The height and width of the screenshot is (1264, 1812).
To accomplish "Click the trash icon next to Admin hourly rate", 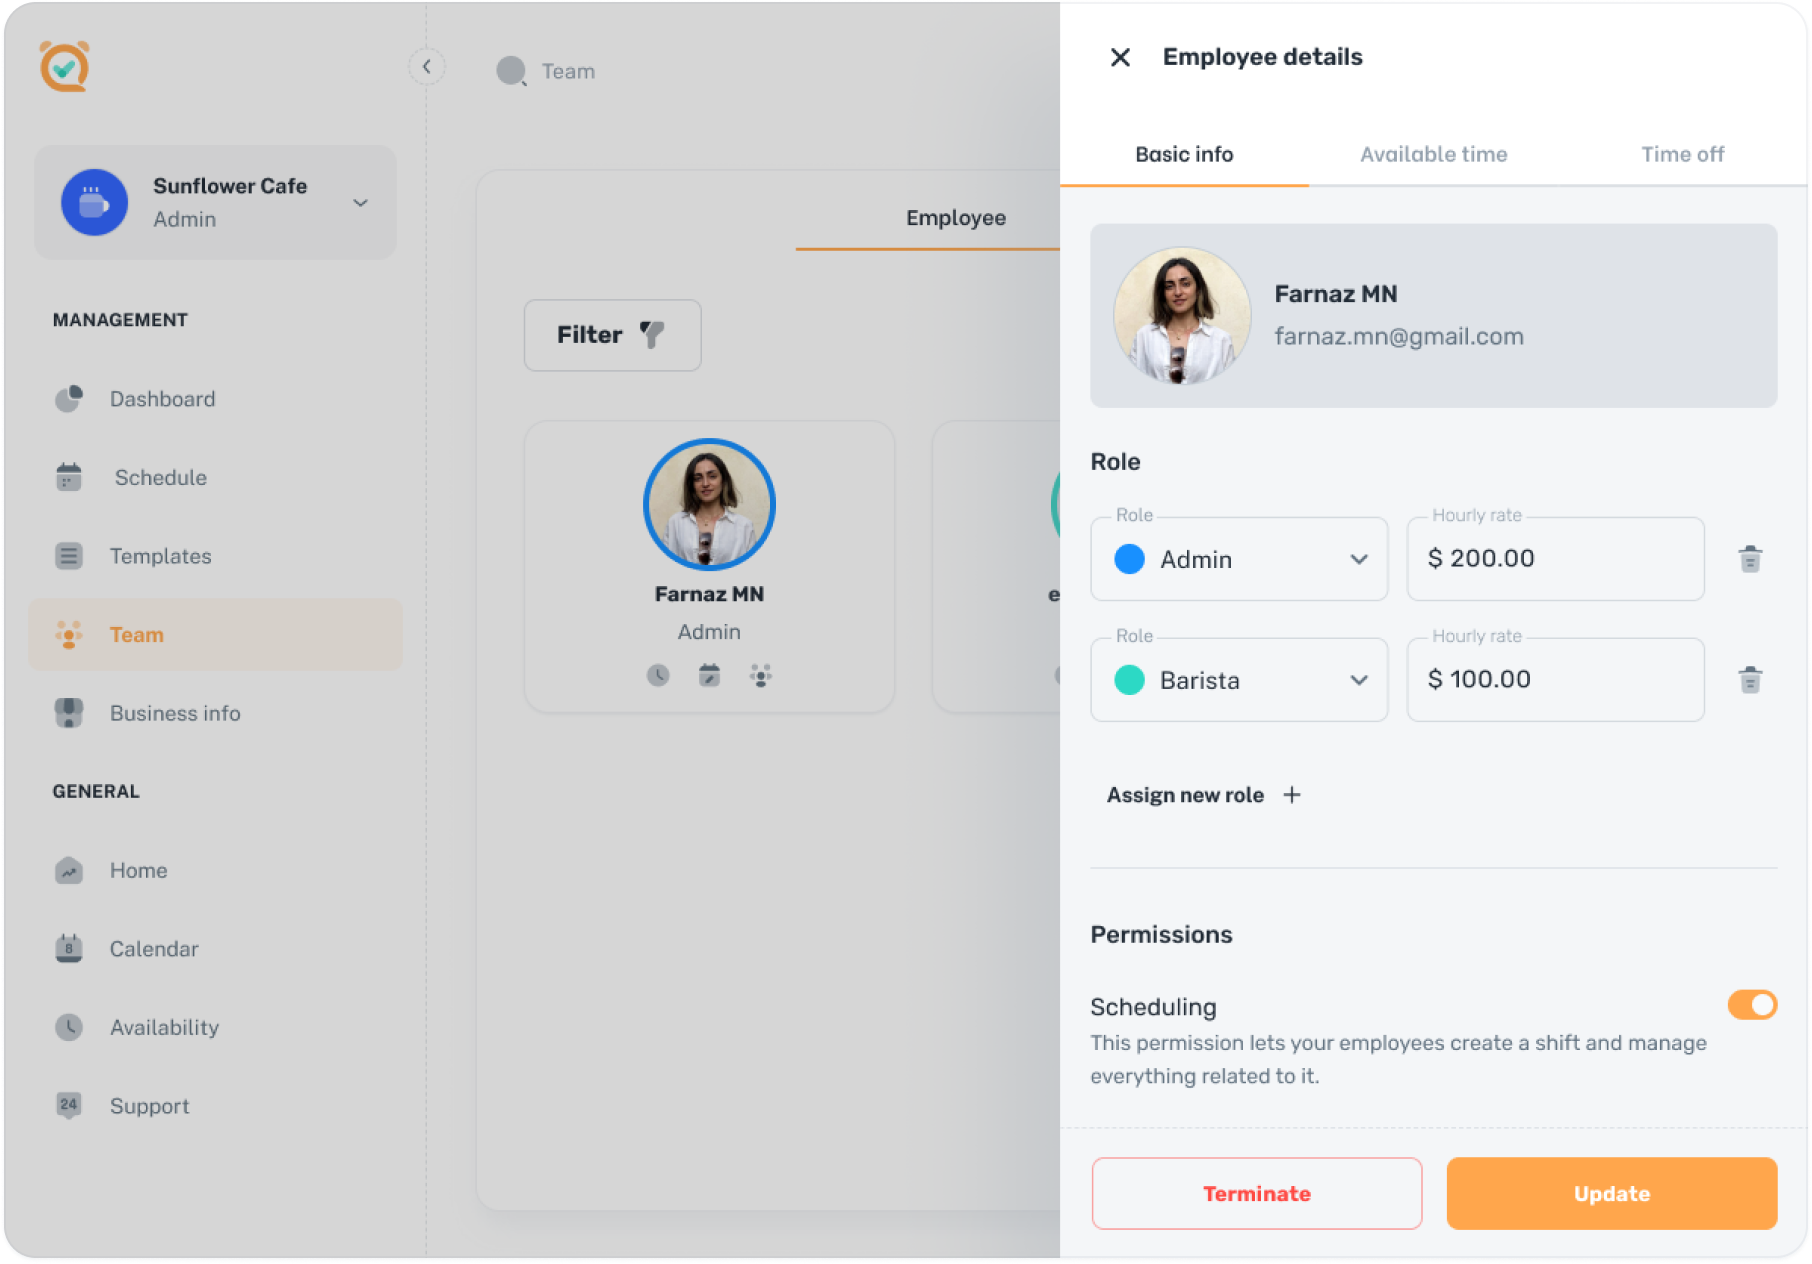I will [x=1751, y=559].
